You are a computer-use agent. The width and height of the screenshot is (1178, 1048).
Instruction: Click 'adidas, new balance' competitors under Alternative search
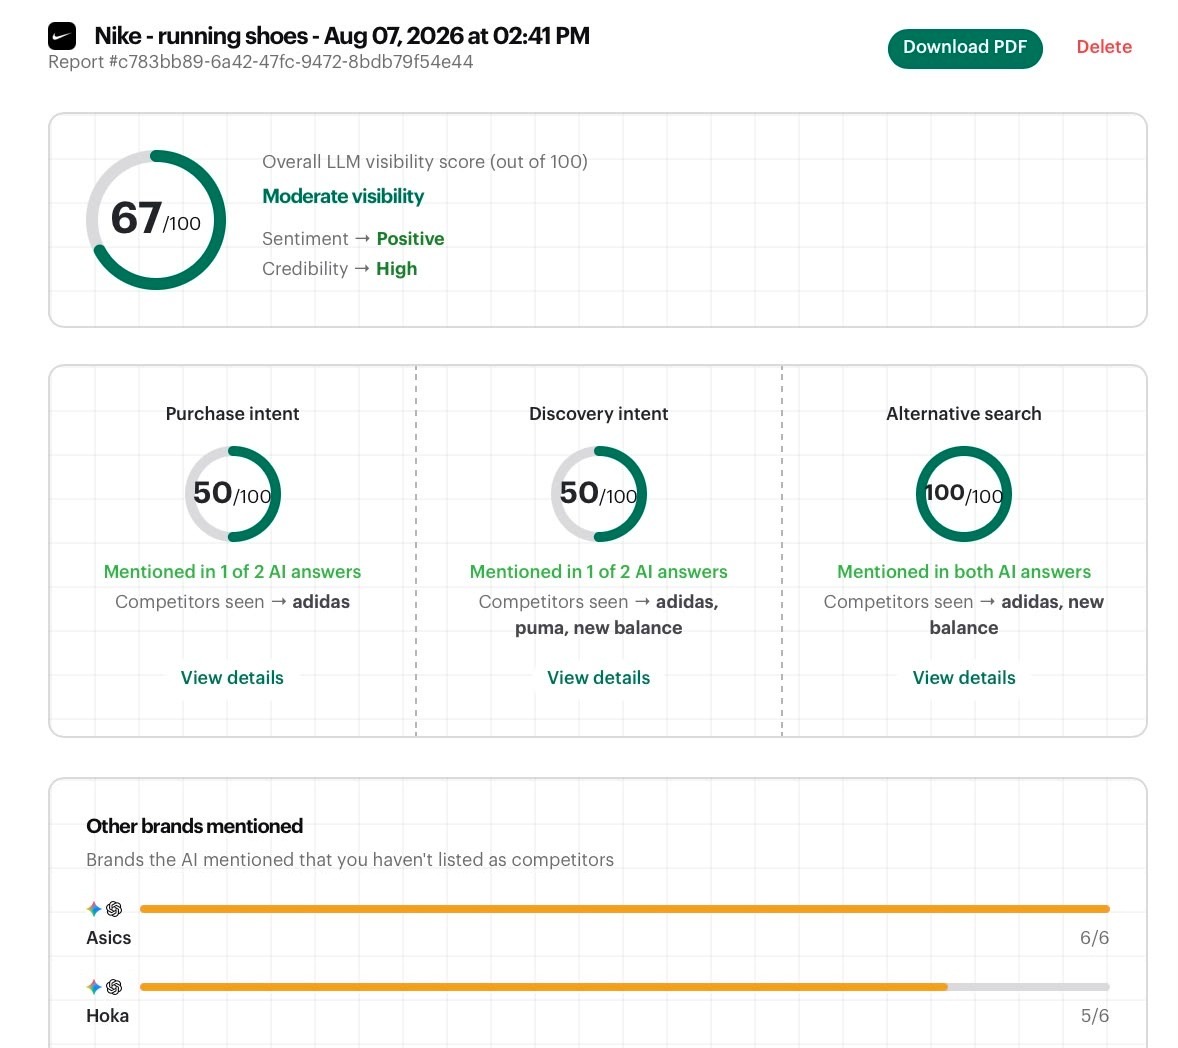pyautogui.click(x=1016, y=615)
